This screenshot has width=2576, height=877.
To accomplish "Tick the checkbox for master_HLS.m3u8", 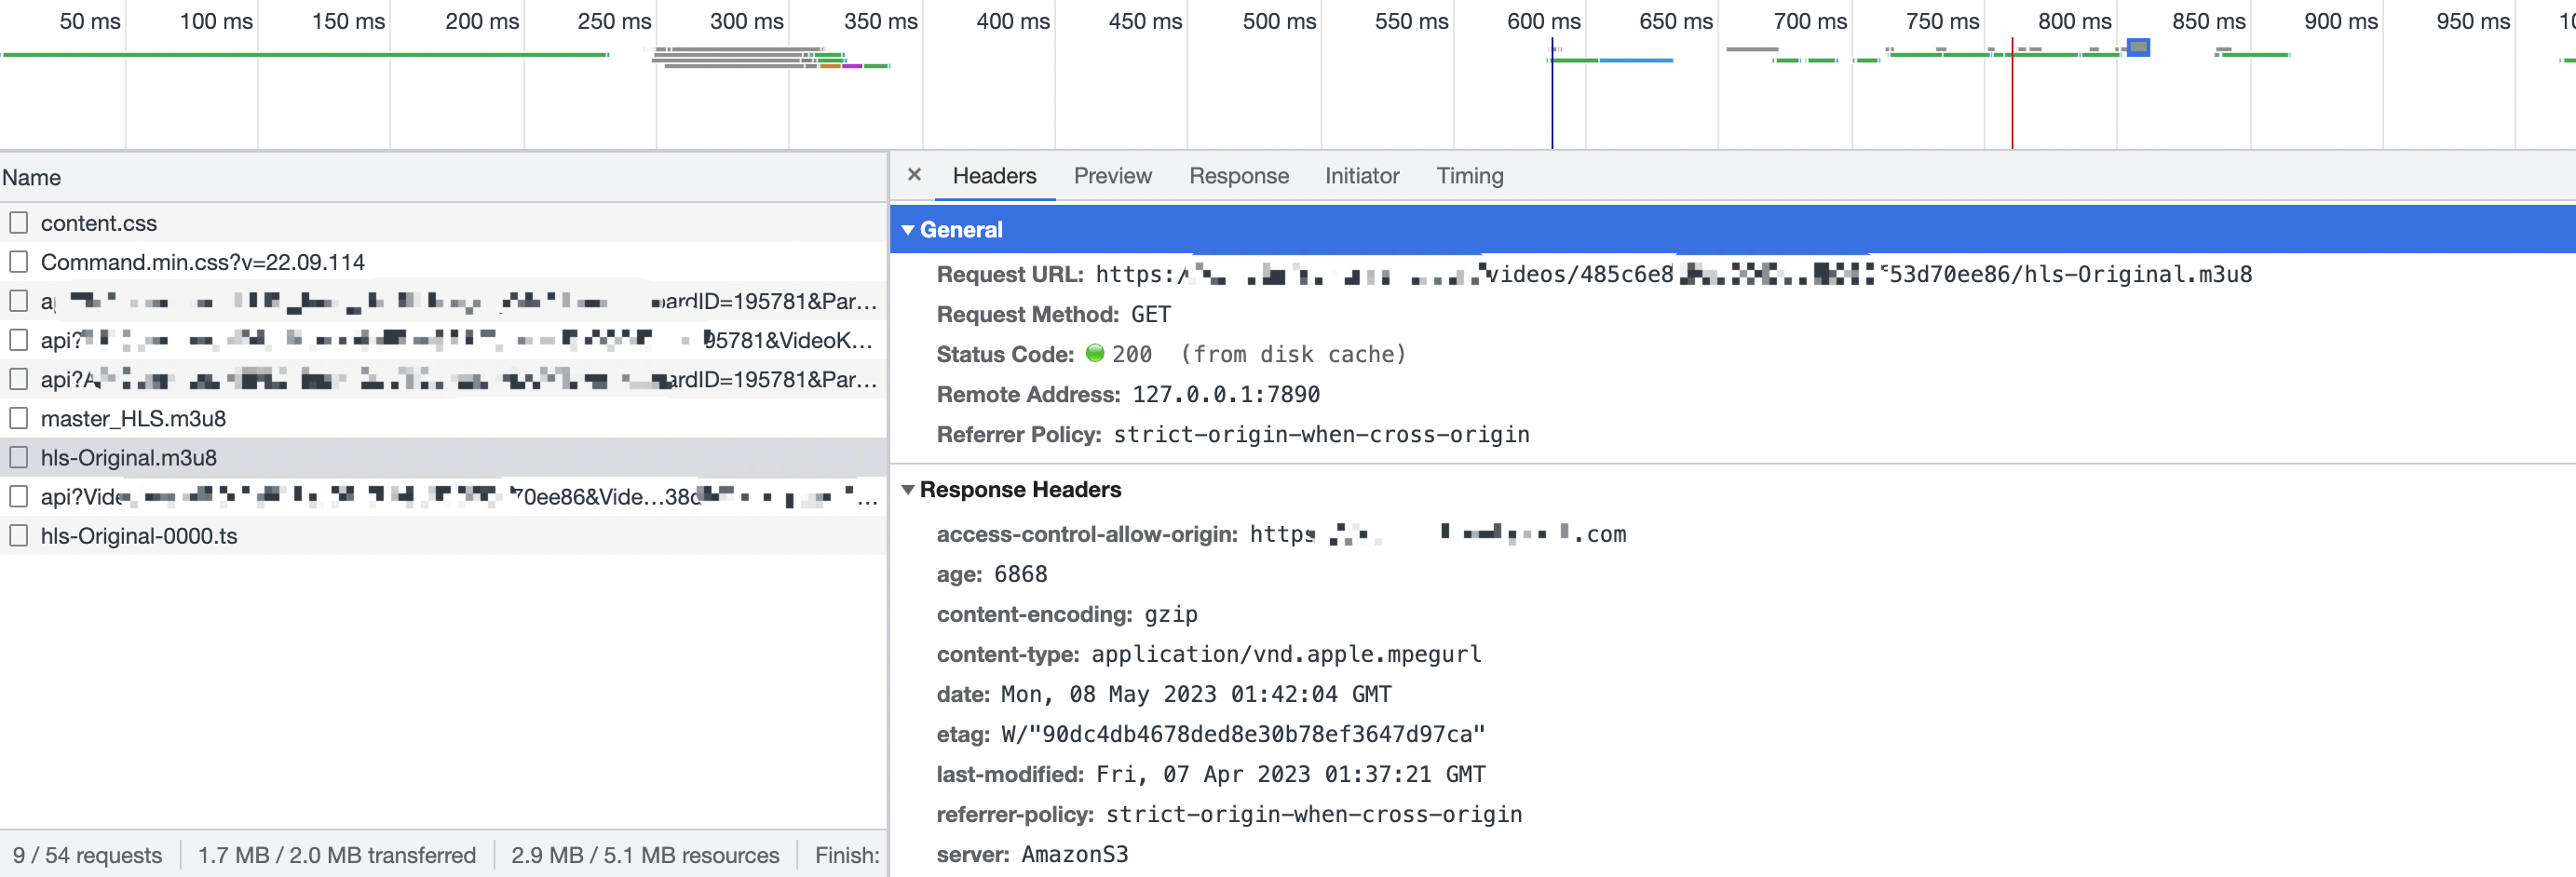I will [18, 419].
